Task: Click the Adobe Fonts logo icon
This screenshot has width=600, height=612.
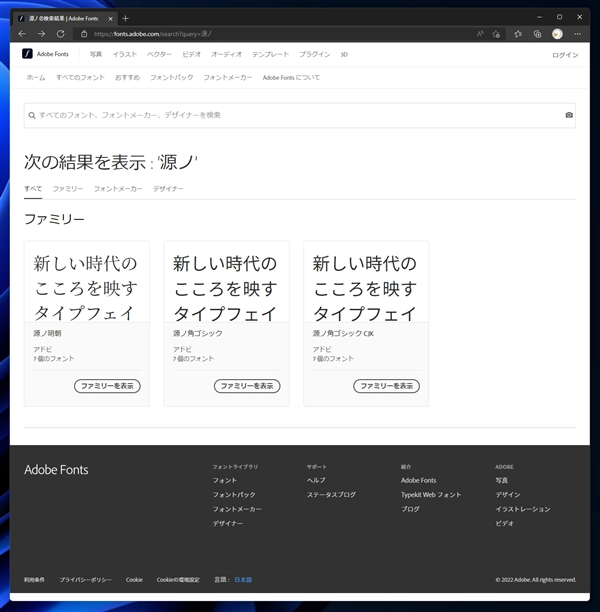Action: pyautogui.click(x=27, y=54)
